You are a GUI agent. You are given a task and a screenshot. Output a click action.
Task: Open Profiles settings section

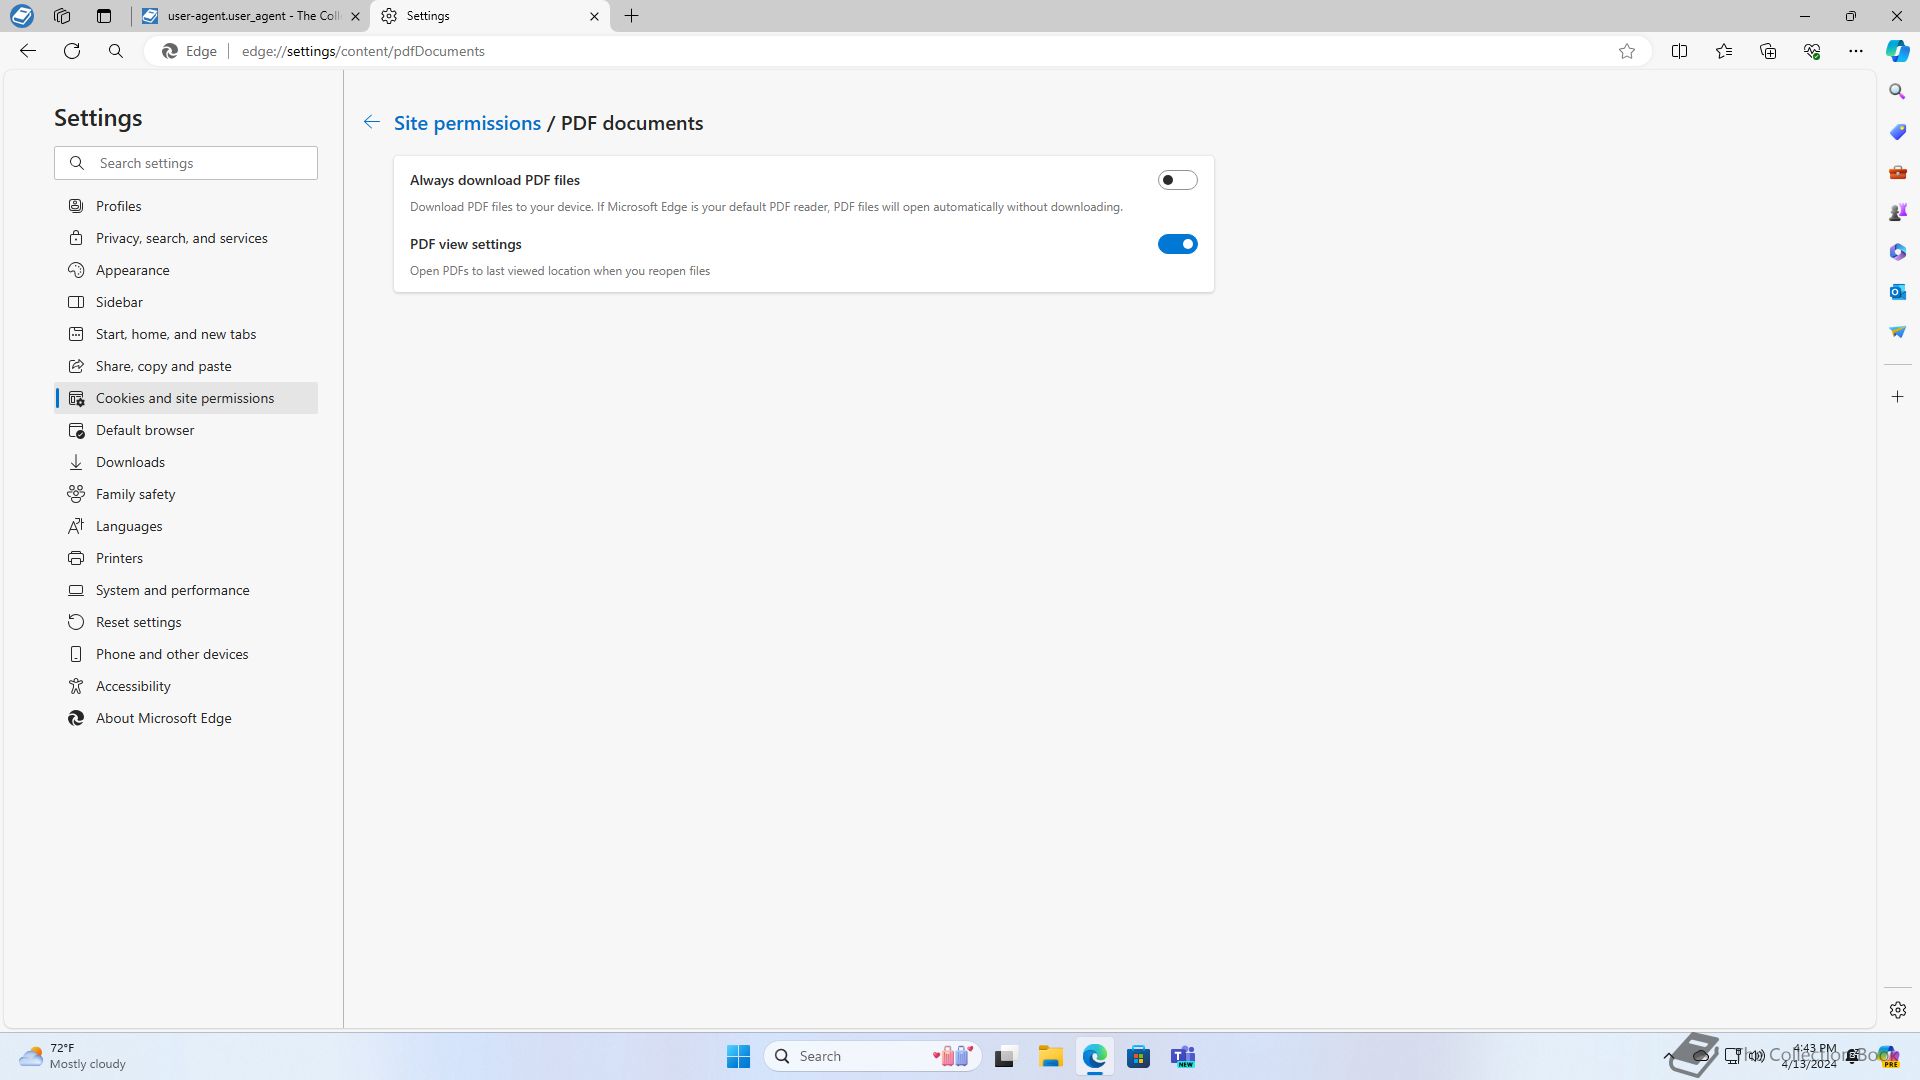(186, 206)
